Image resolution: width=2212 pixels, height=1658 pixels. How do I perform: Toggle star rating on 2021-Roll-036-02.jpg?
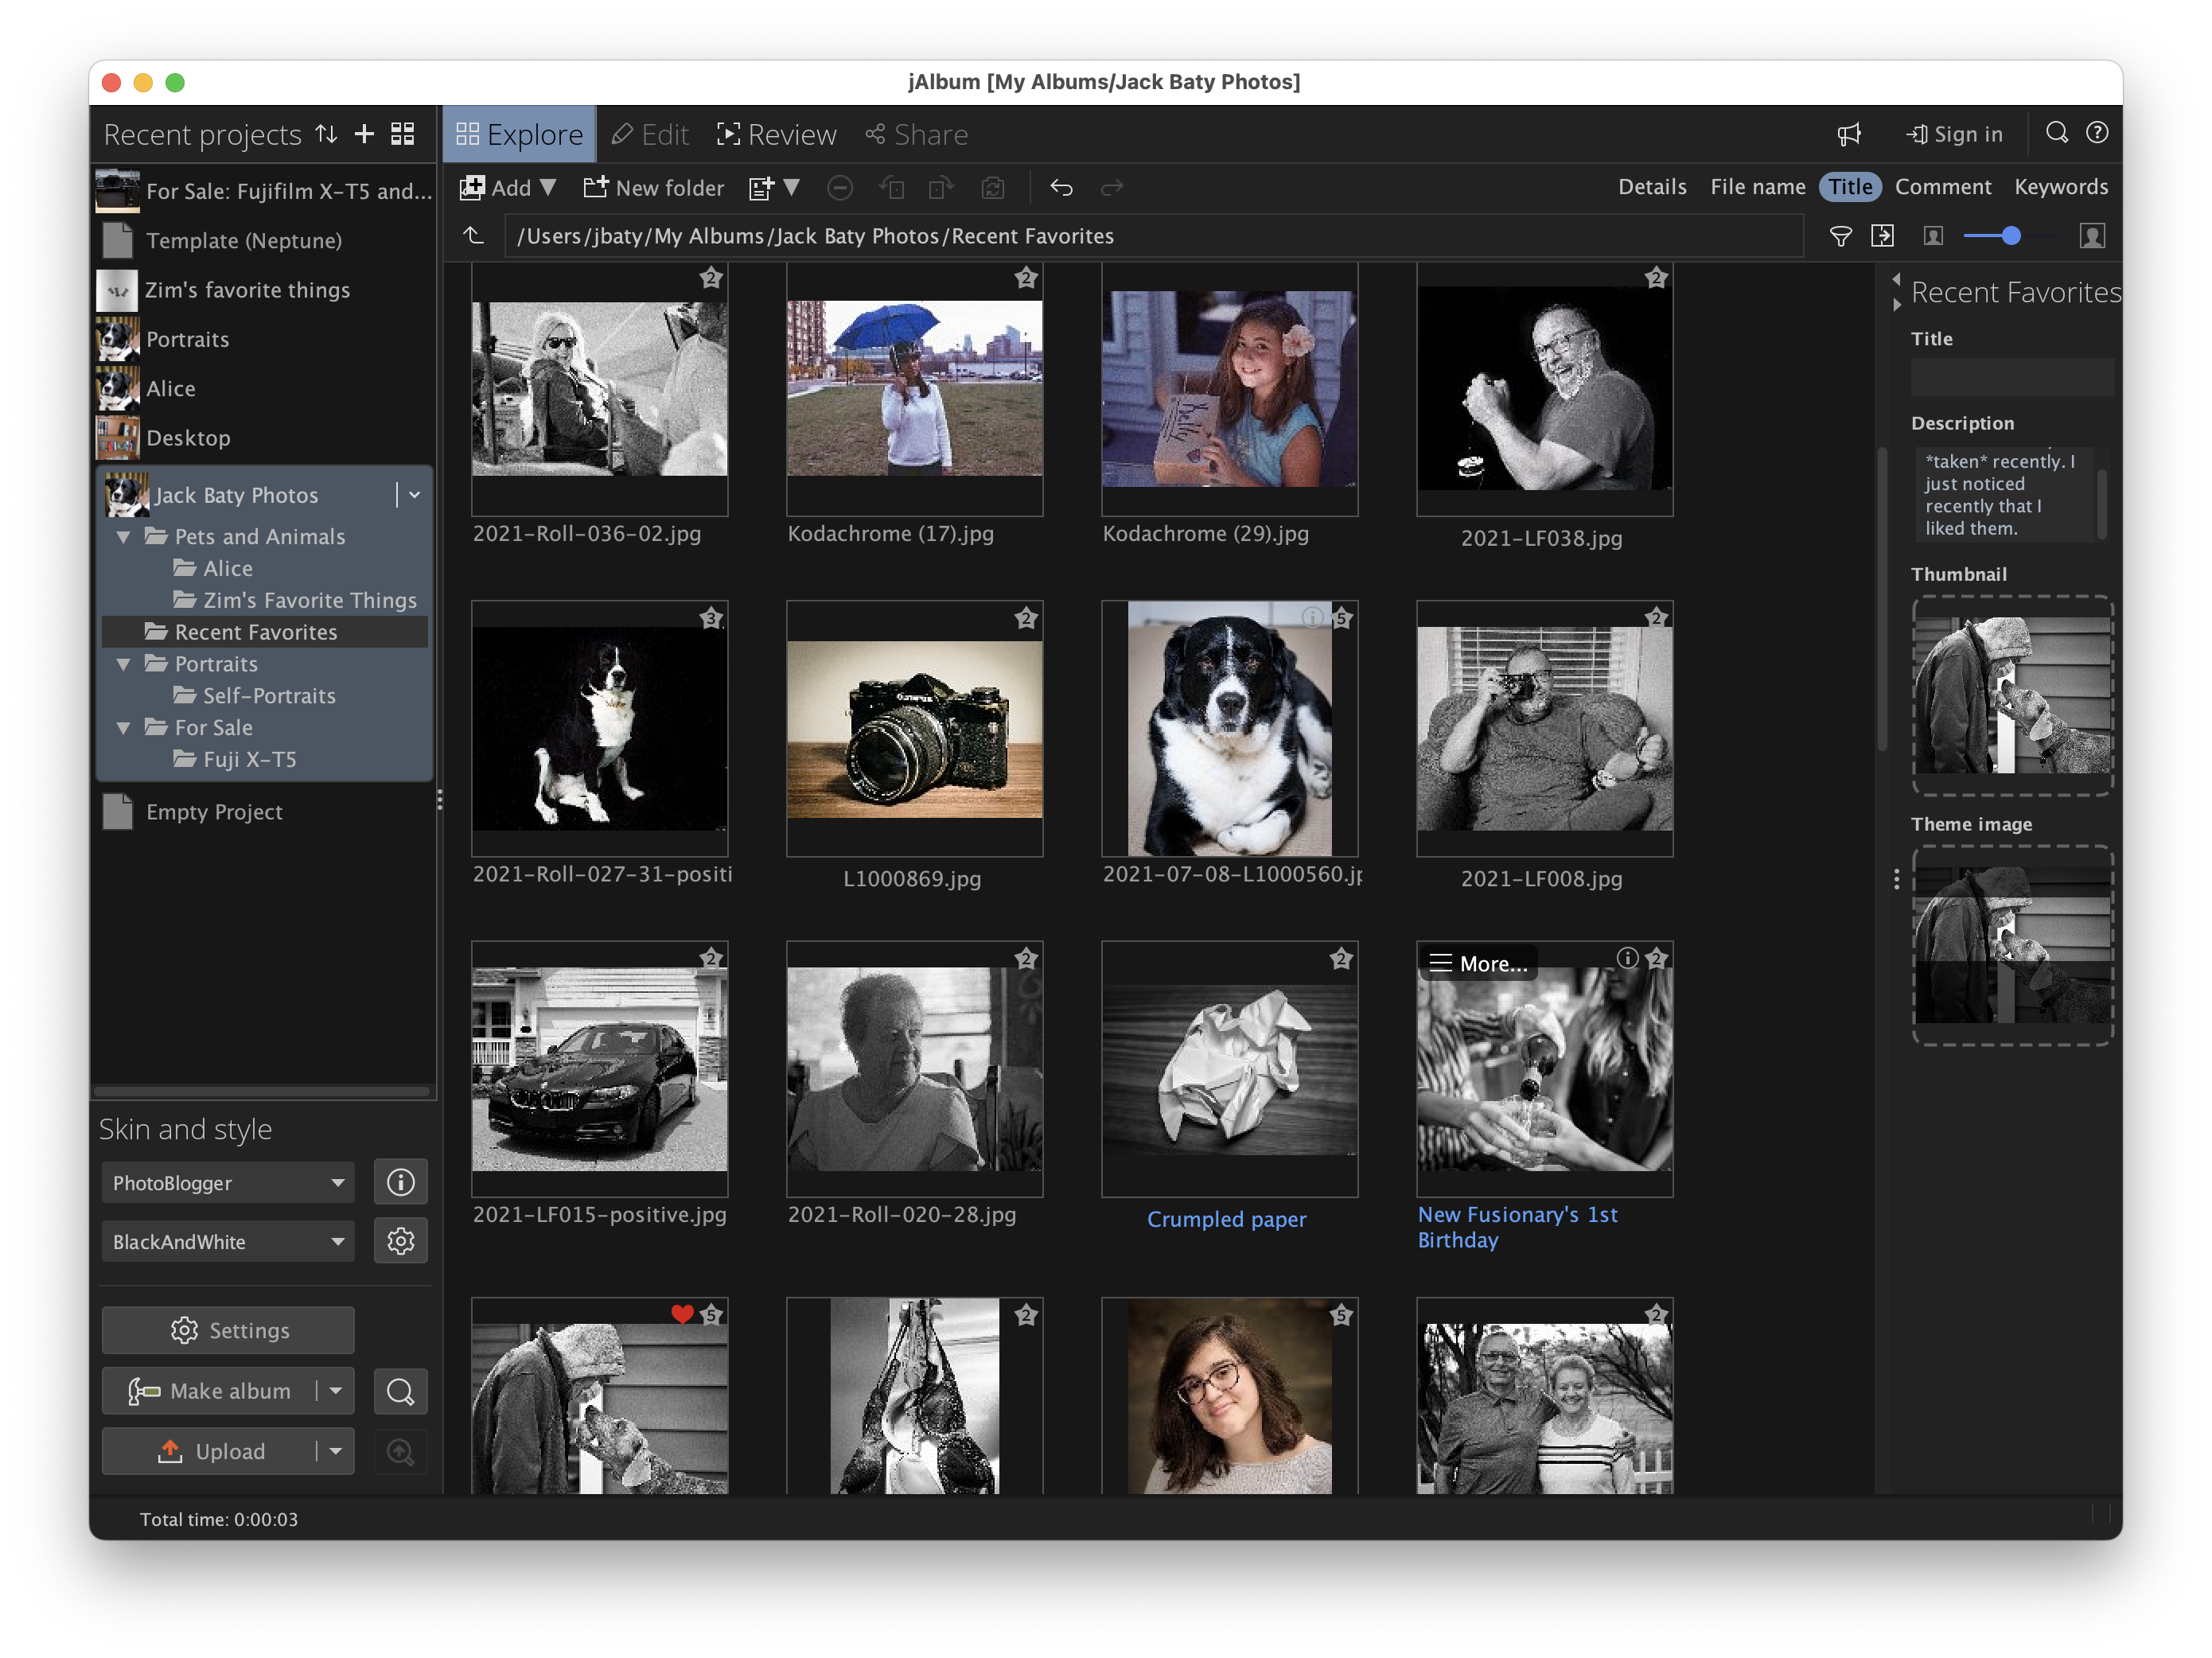(711, 278)
